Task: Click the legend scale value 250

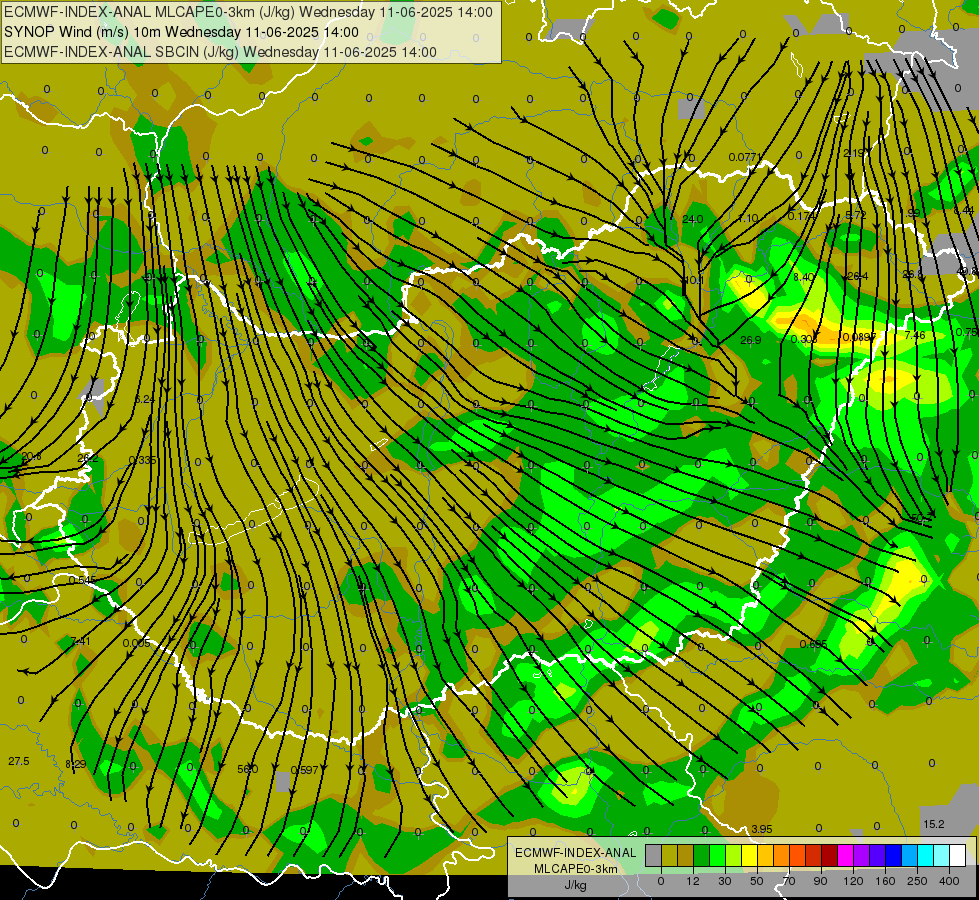Action: 917,881
